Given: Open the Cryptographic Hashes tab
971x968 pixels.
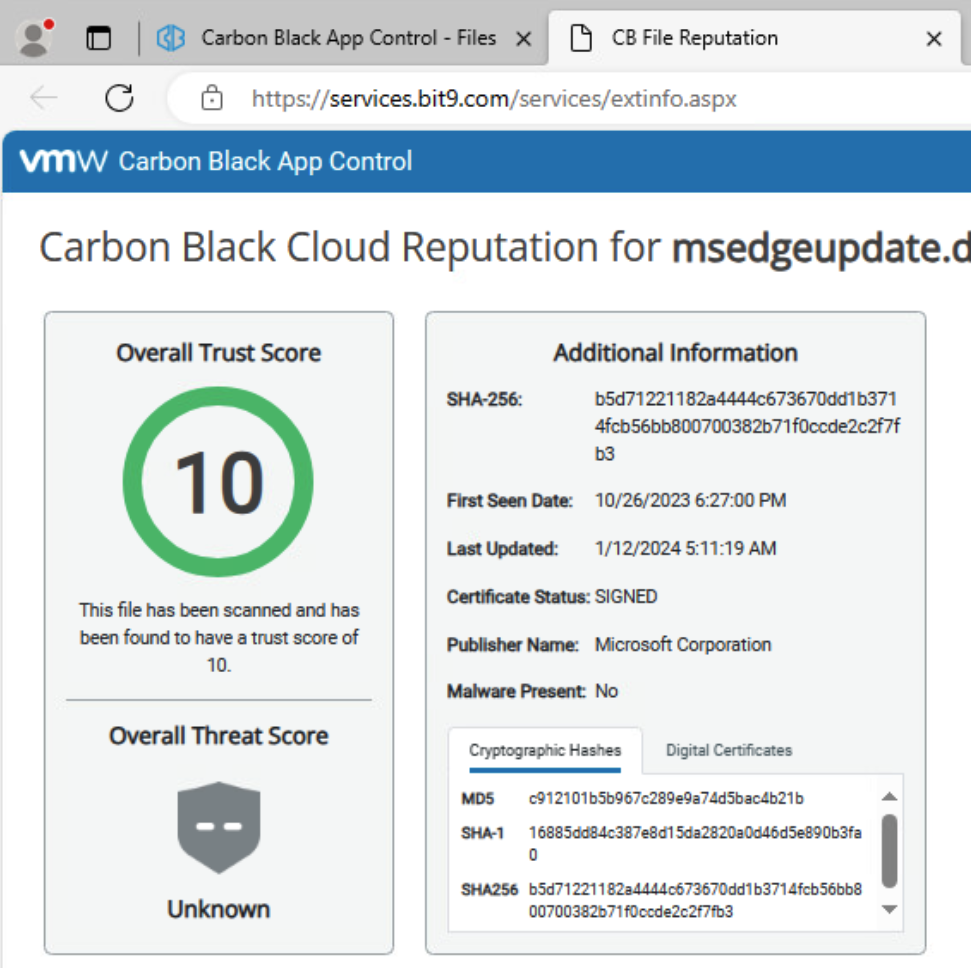Looking at the screenshot, I should pyautogui.click(x=545, y=750).
